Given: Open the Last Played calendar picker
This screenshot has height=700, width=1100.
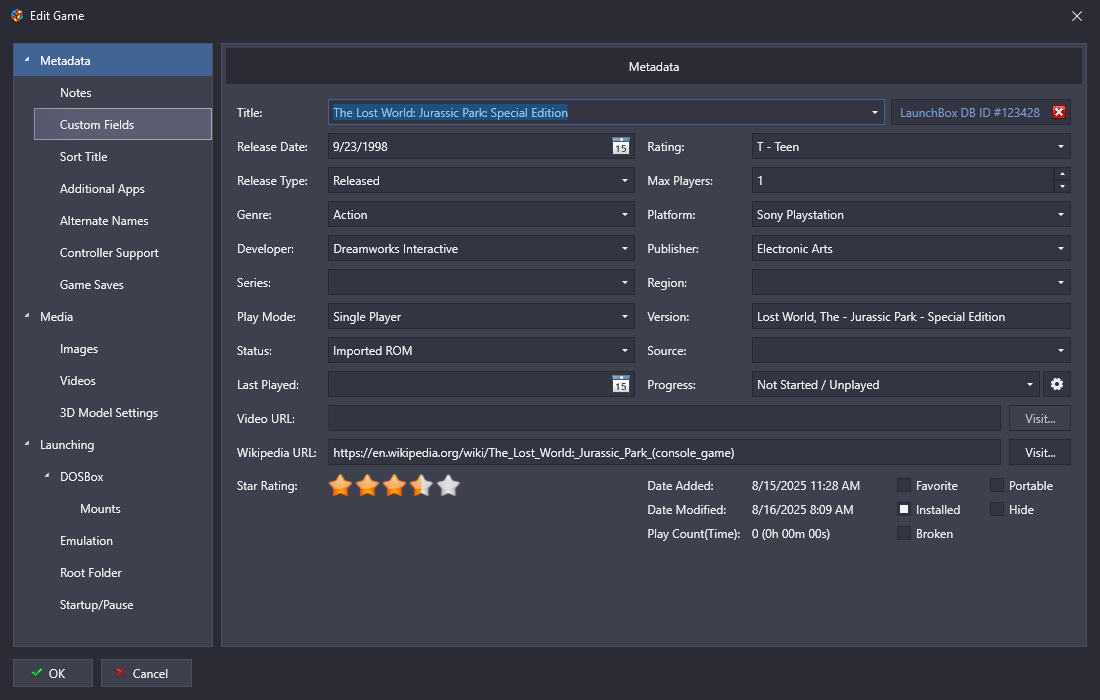Looking at the screenshot, I should coord(621,384).
